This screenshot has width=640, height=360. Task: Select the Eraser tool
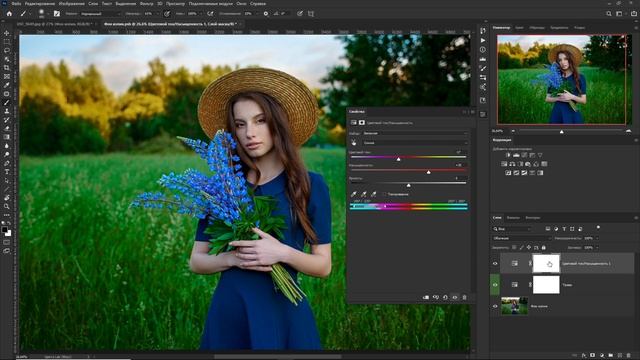[x=7, y=128]
